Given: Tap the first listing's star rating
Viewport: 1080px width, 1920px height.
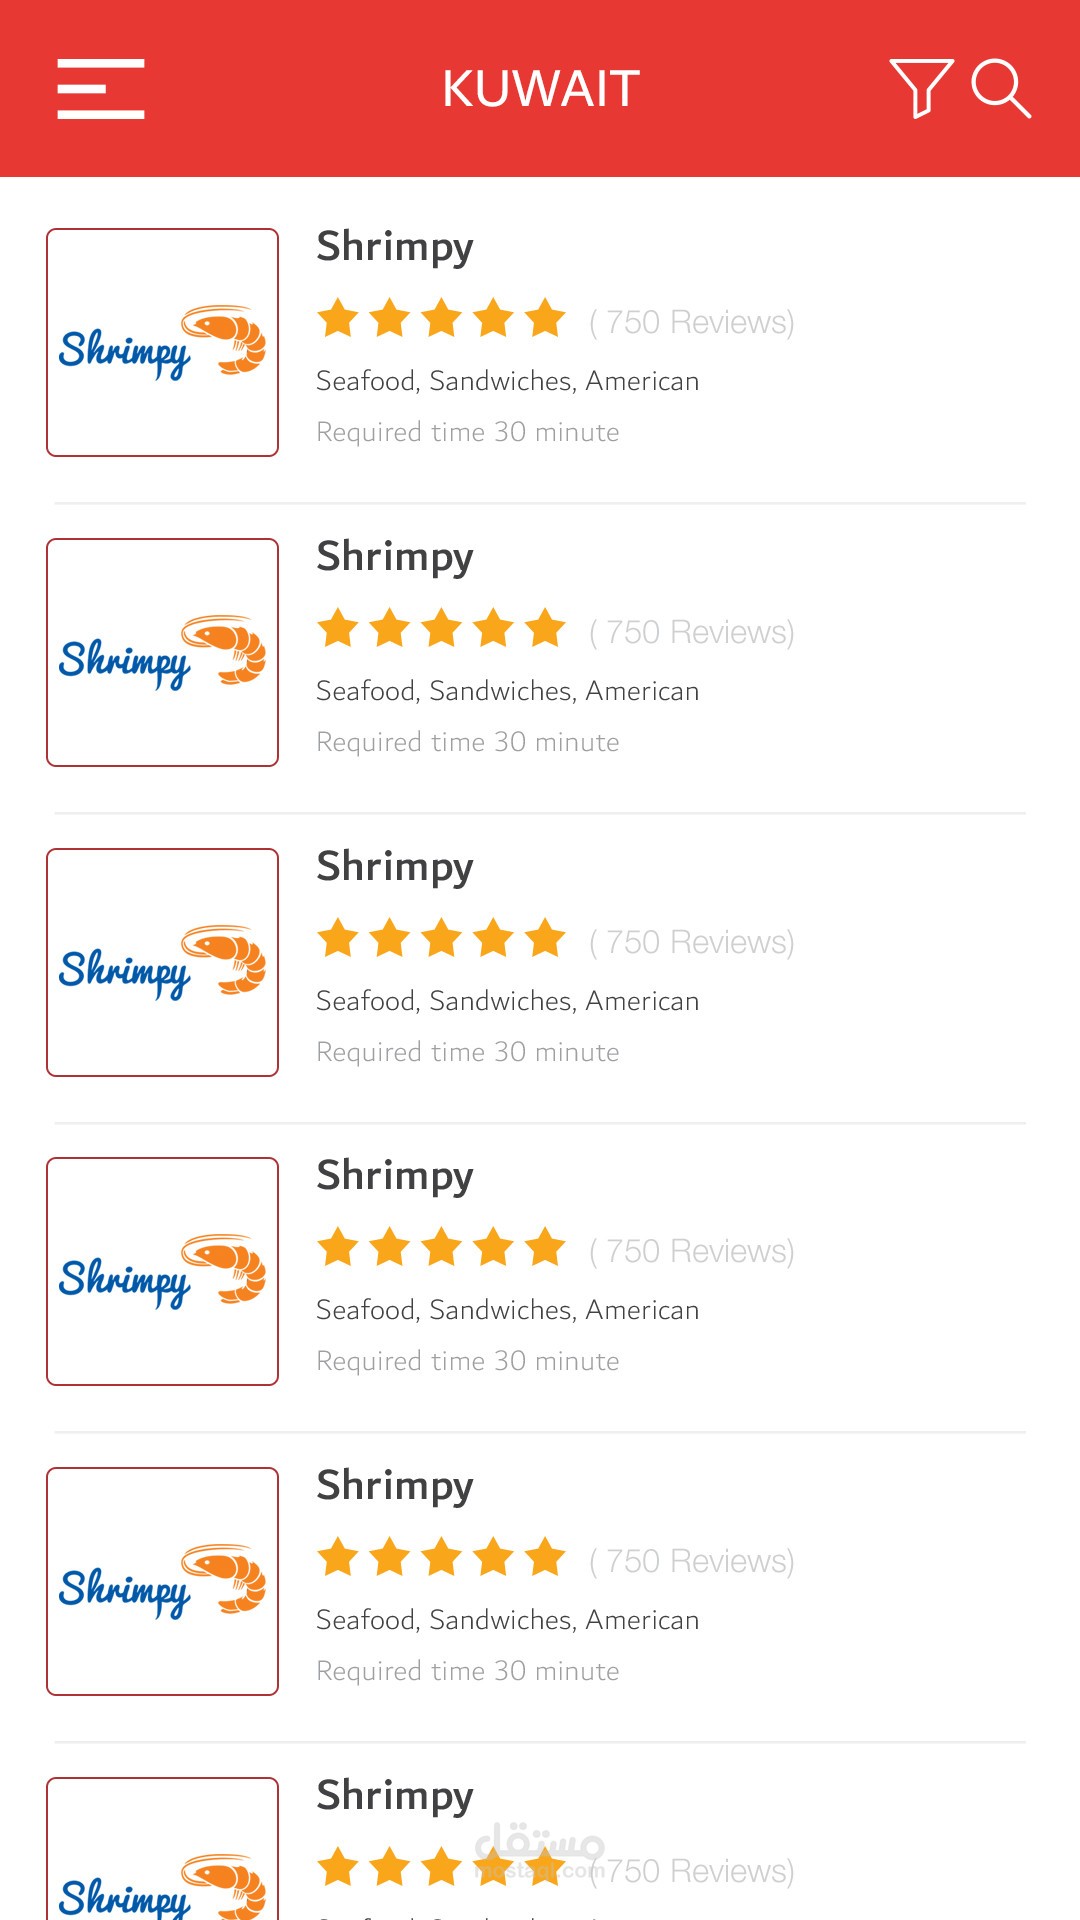Looking at the screenshot, I should (x=441, y=319).
